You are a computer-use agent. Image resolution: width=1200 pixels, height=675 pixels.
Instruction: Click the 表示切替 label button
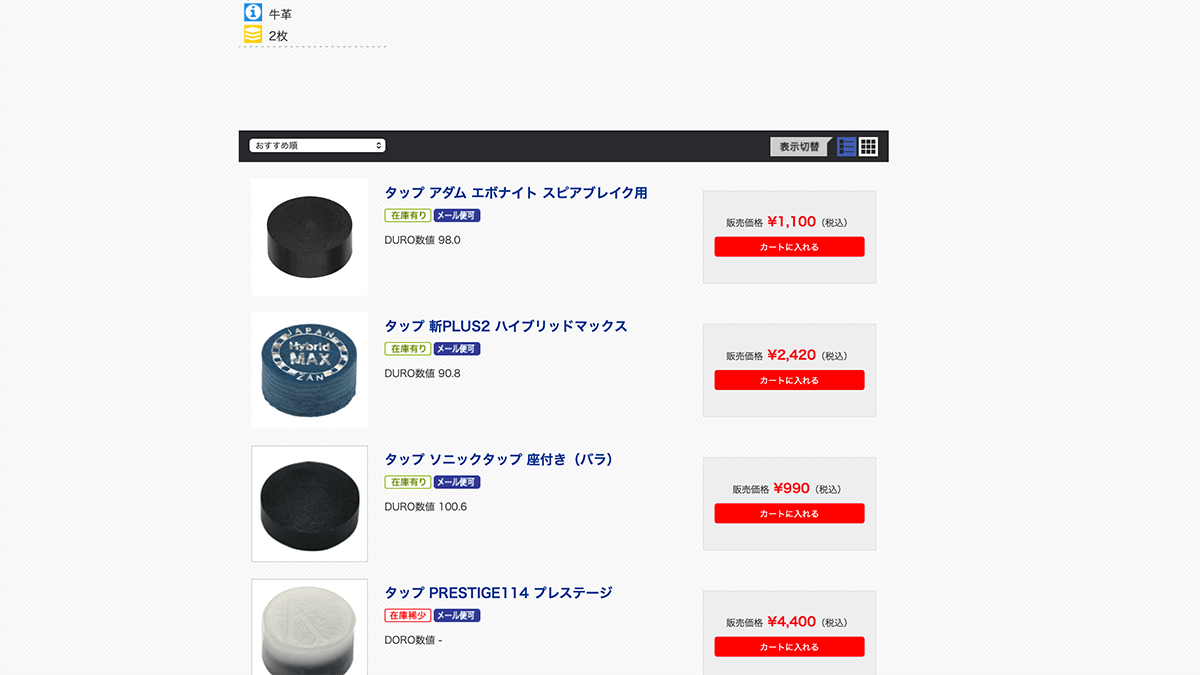(800, 146)
